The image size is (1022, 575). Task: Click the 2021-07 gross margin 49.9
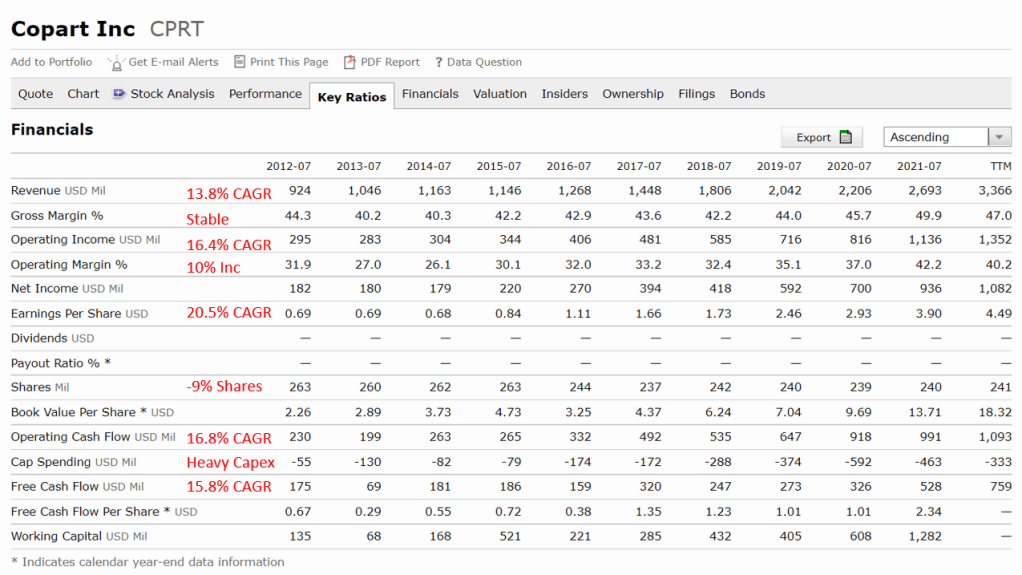click(x=929, y=216)
